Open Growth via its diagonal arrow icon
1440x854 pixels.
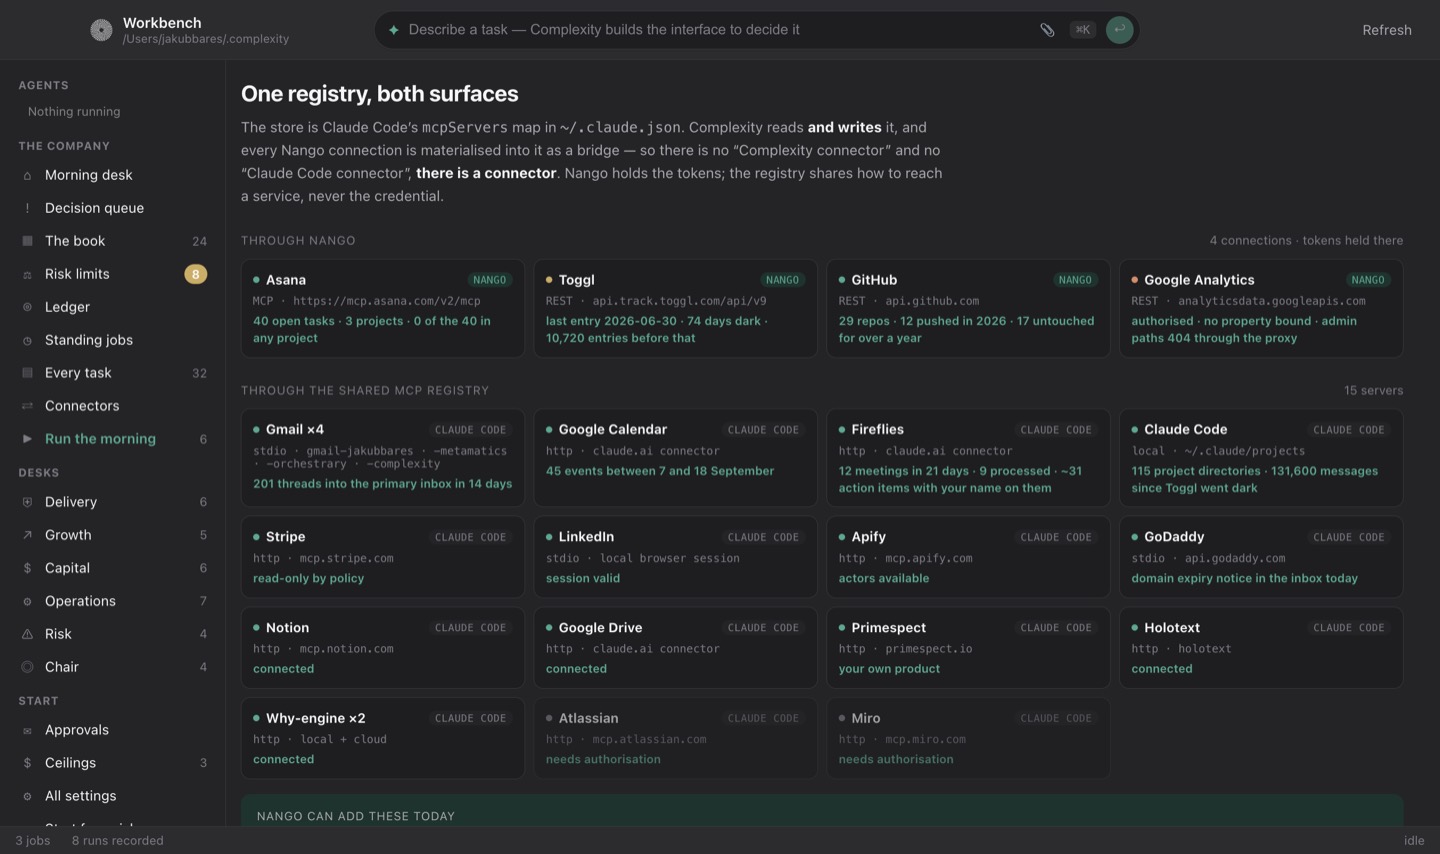pyautogui.click(x=27, y=535)
